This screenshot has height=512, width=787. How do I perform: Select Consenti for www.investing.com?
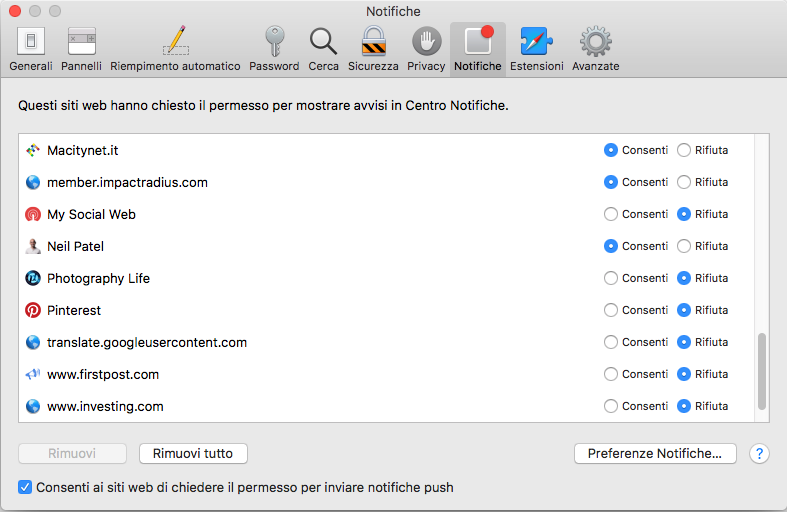pyautogui.click(x=611, y=406)
